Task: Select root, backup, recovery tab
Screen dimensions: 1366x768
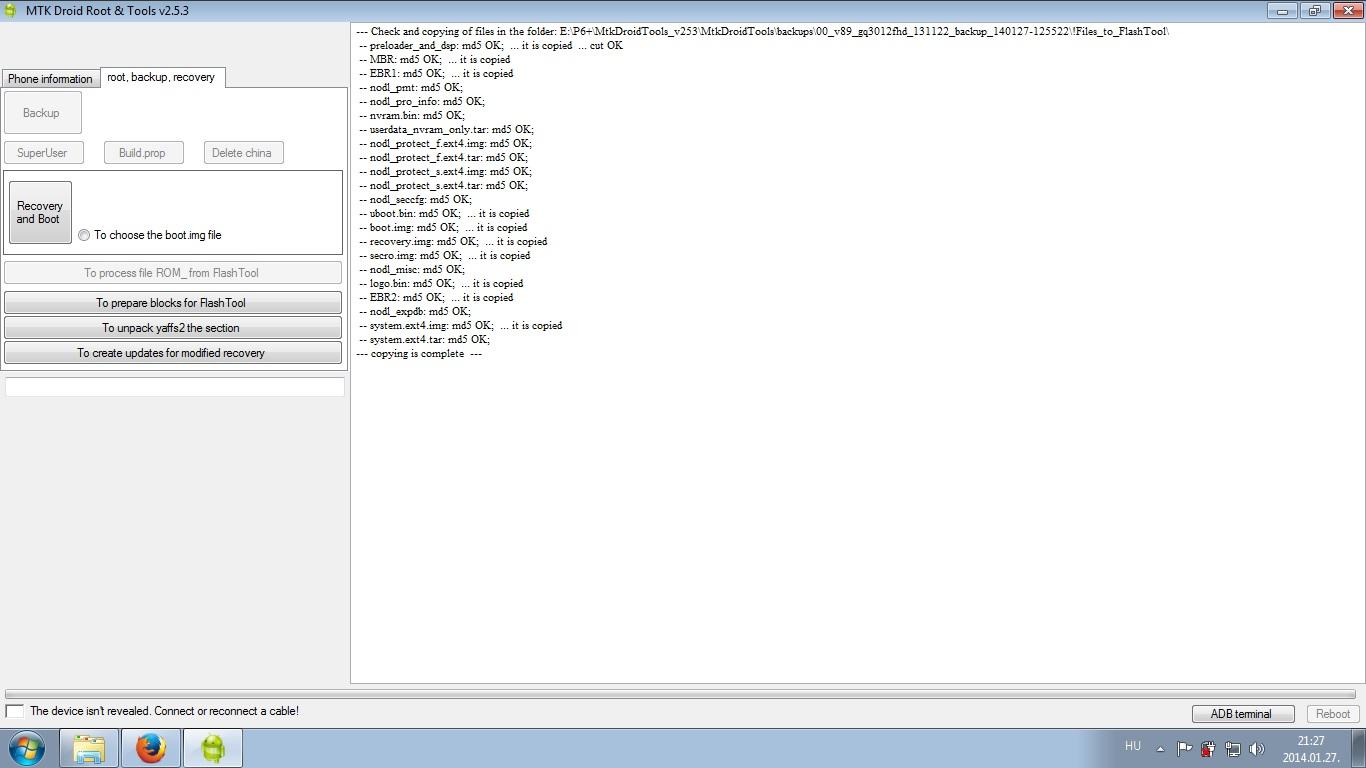Action: pyautogui.click(x=161, y=77)
